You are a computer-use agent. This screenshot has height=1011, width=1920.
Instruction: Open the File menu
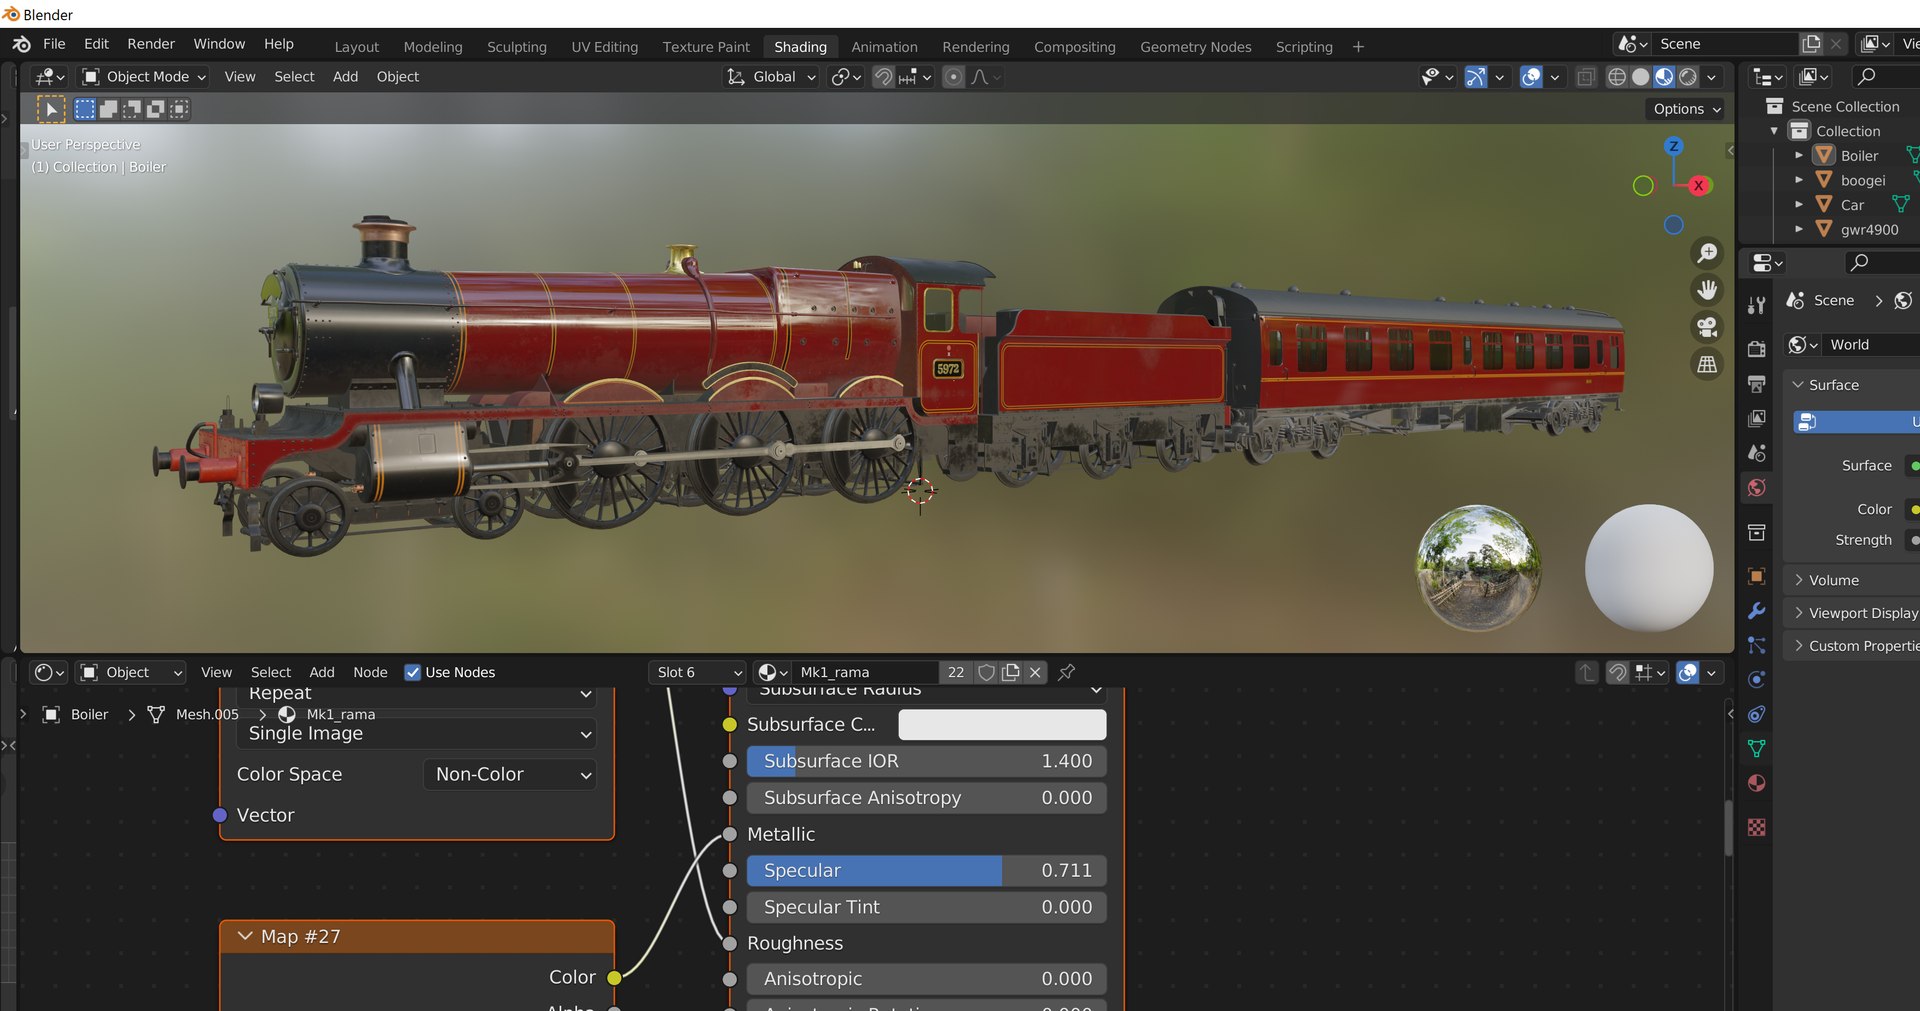click(x=54, y=44)
